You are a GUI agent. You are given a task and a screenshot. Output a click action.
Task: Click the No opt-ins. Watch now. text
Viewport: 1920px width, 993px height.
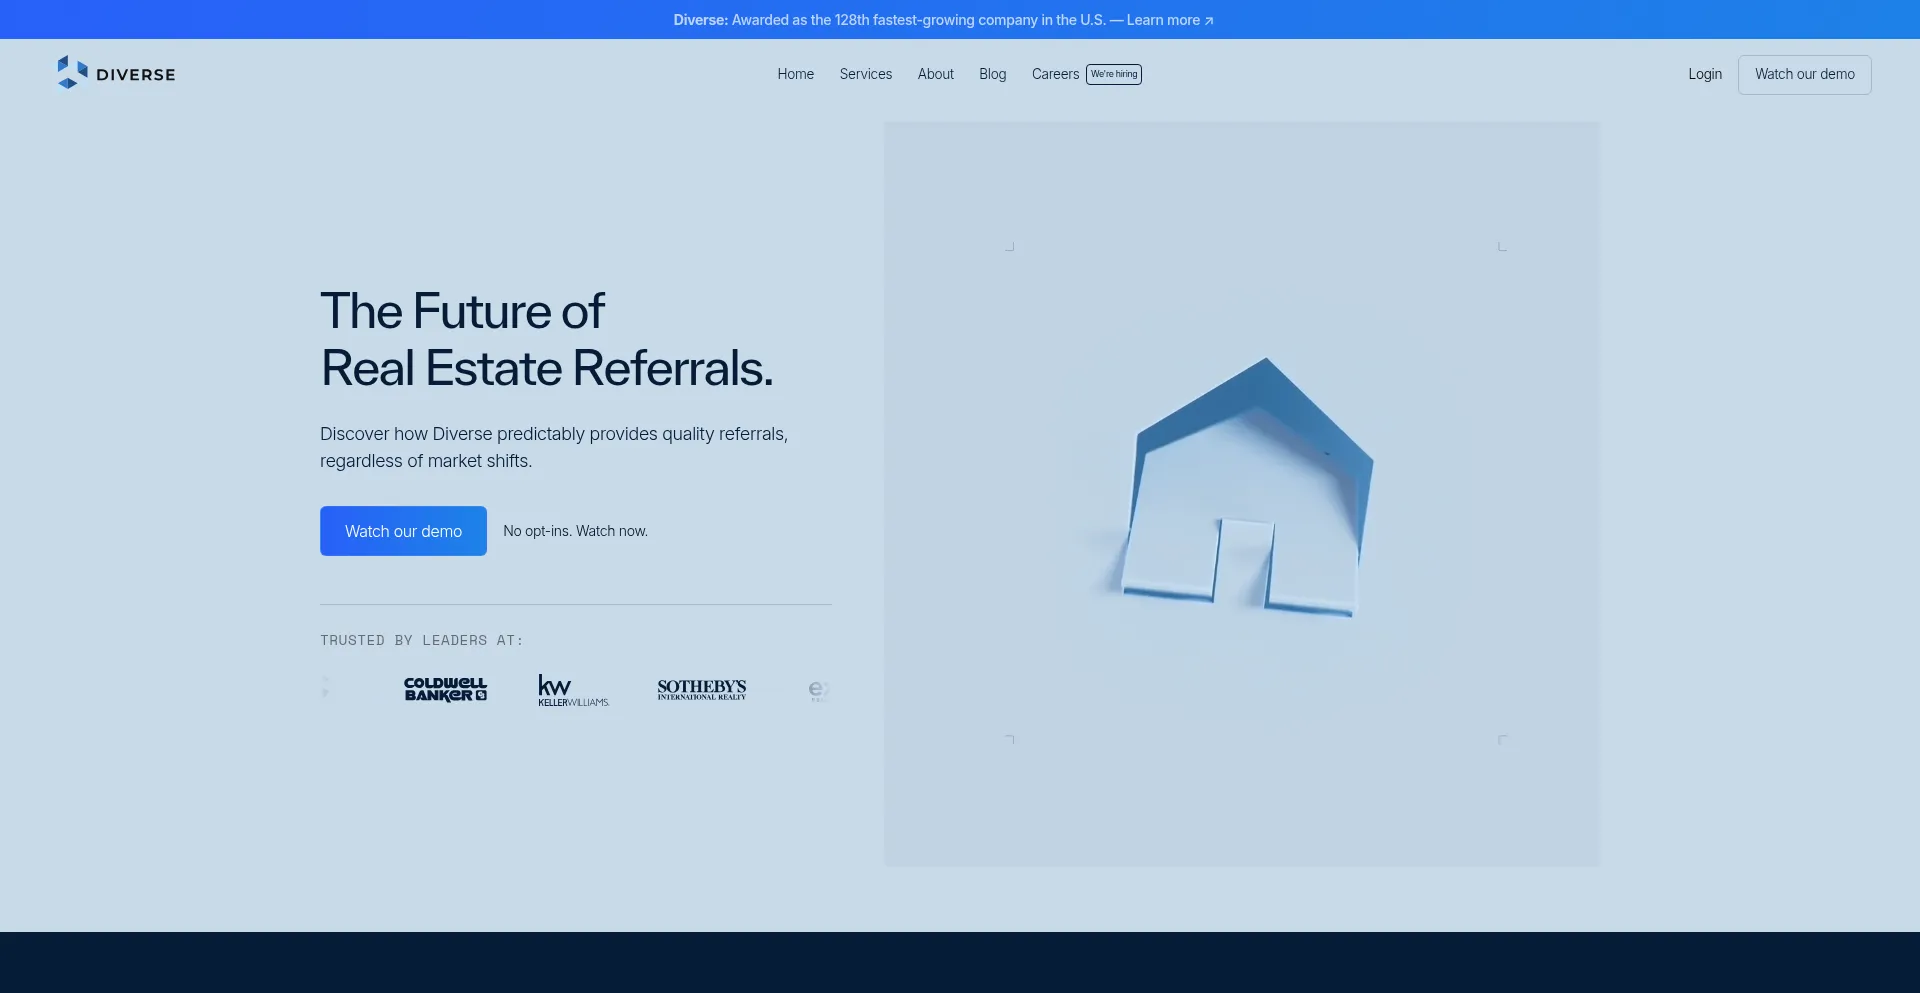[x=575, y=531]
